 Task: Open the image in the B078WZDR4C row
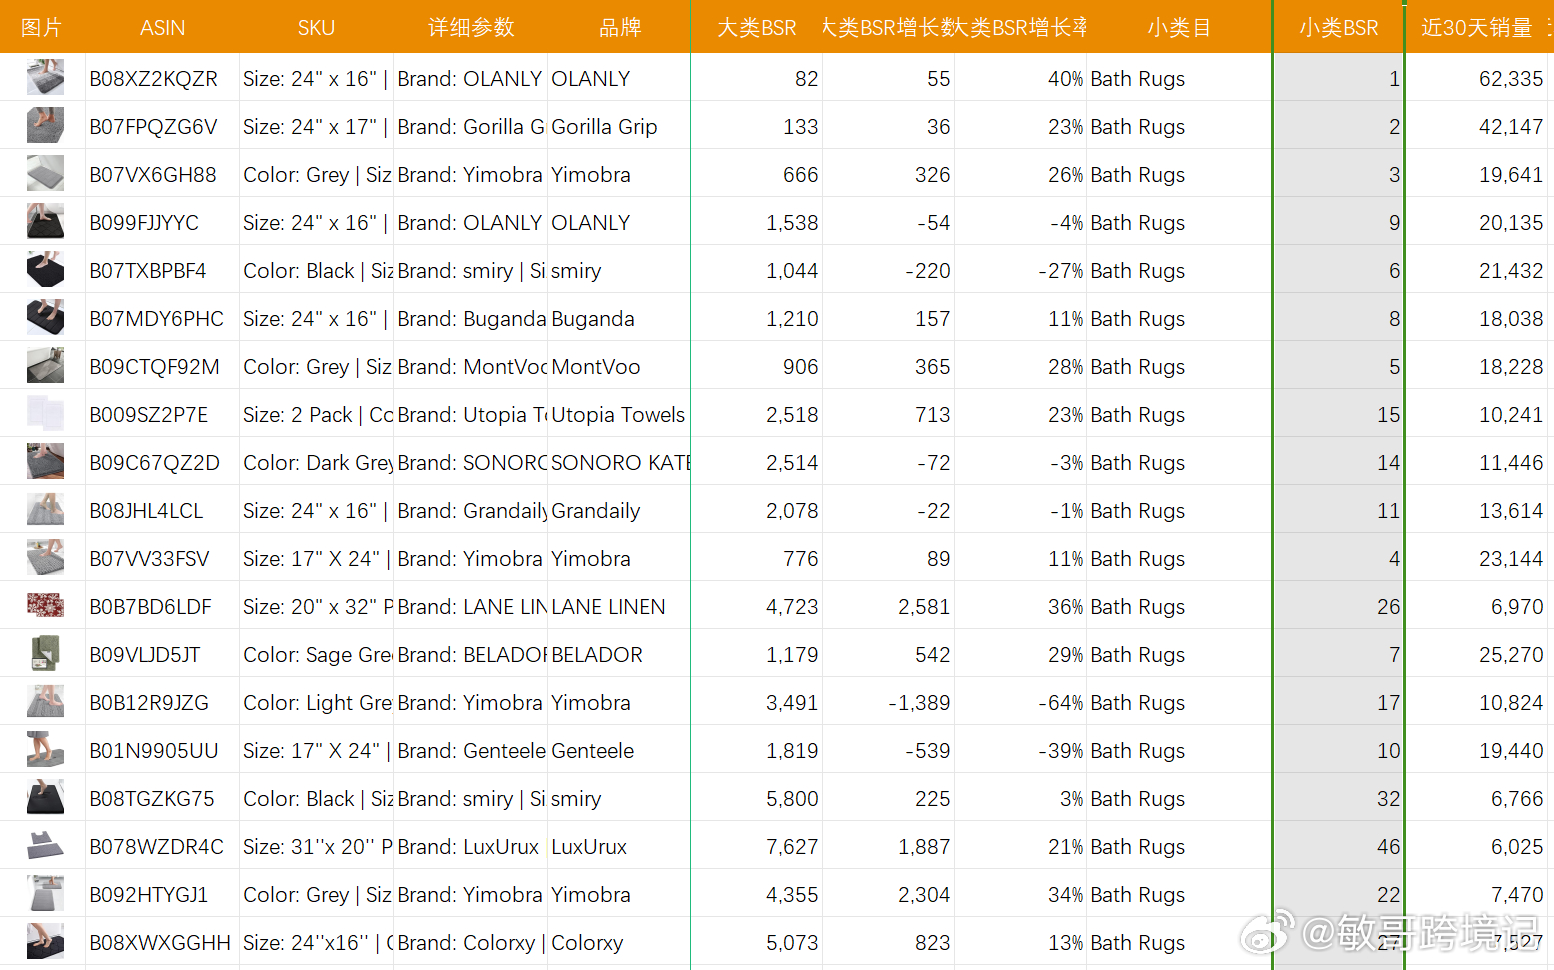45,846
